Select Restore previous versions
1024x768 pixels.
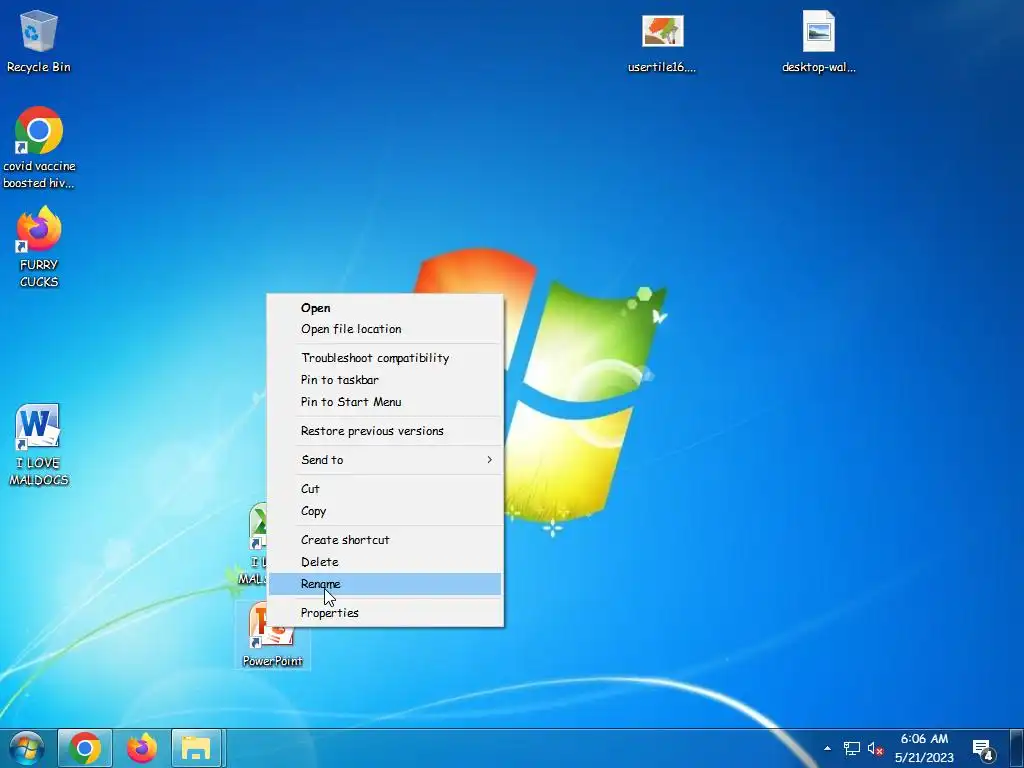click(x=385, y=431)
